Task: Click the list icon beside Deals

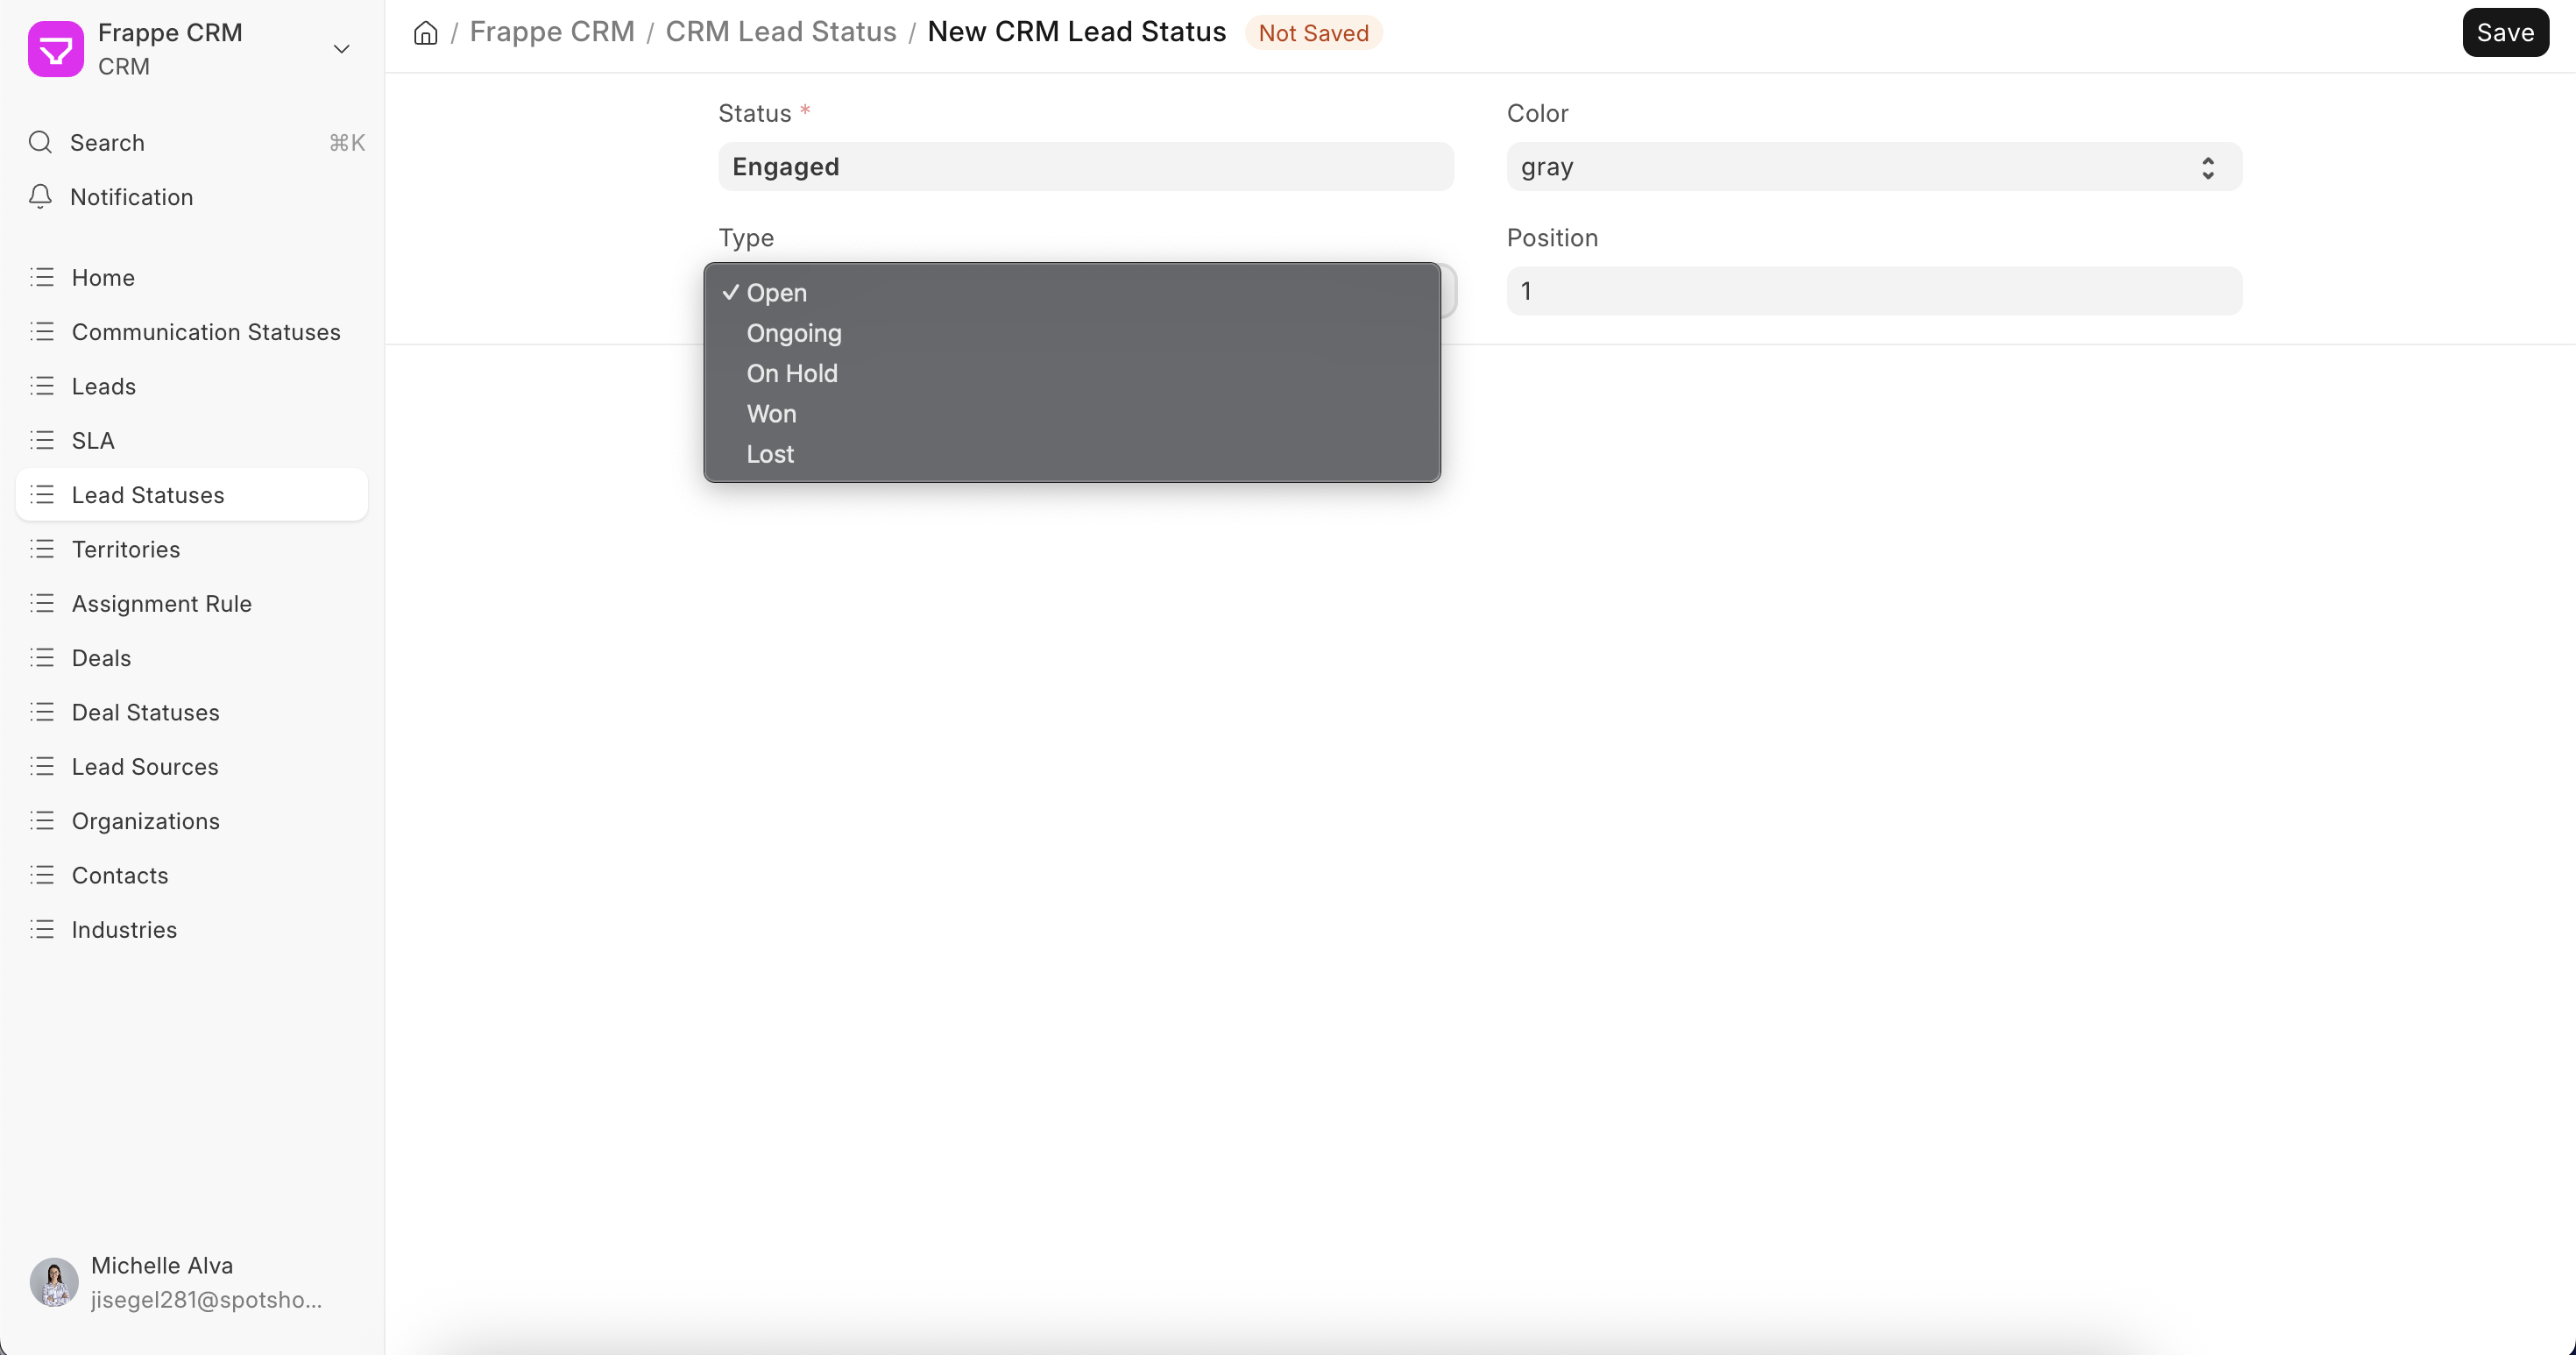Action: 42,658
